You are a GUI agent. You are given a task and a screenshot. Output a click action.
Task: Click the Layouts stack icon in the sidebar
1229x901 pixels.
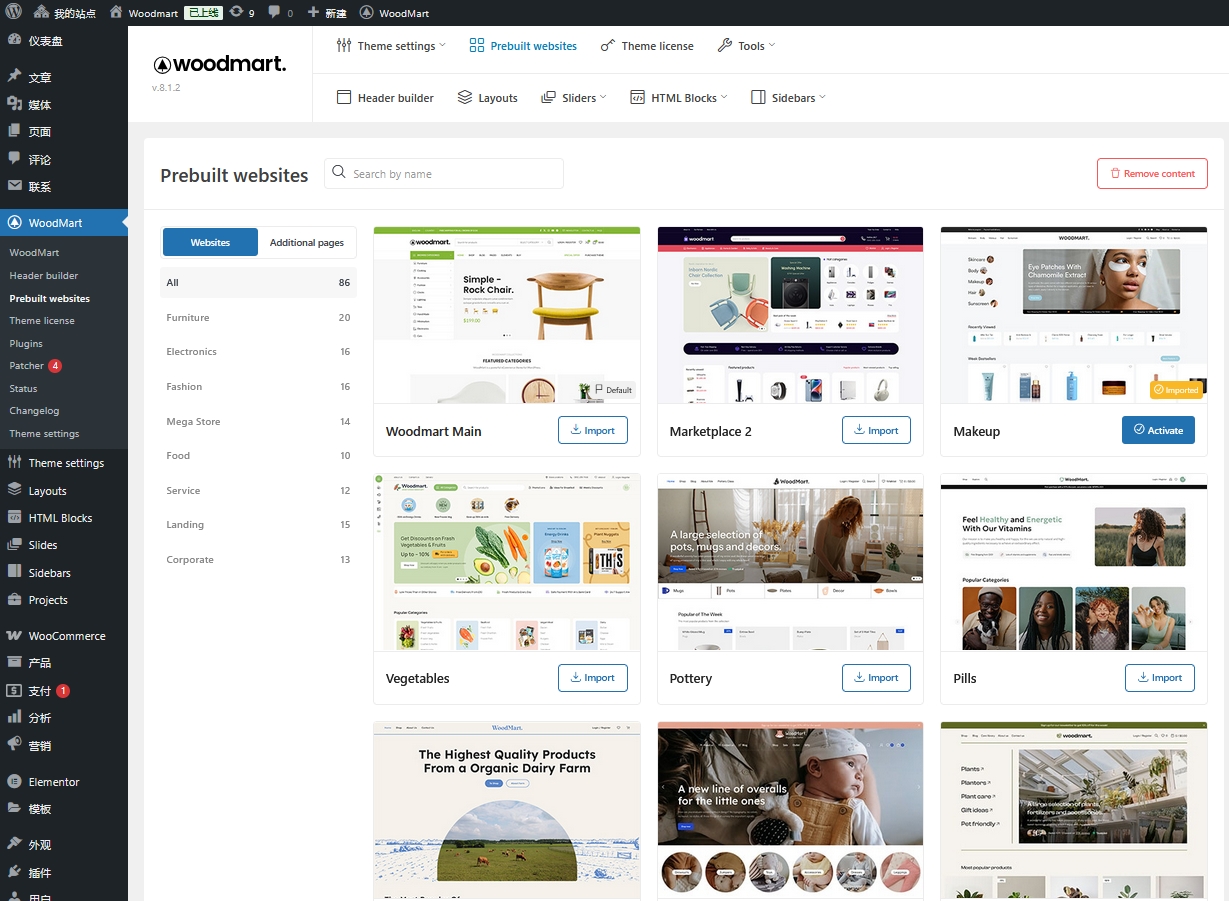point(14,491)
